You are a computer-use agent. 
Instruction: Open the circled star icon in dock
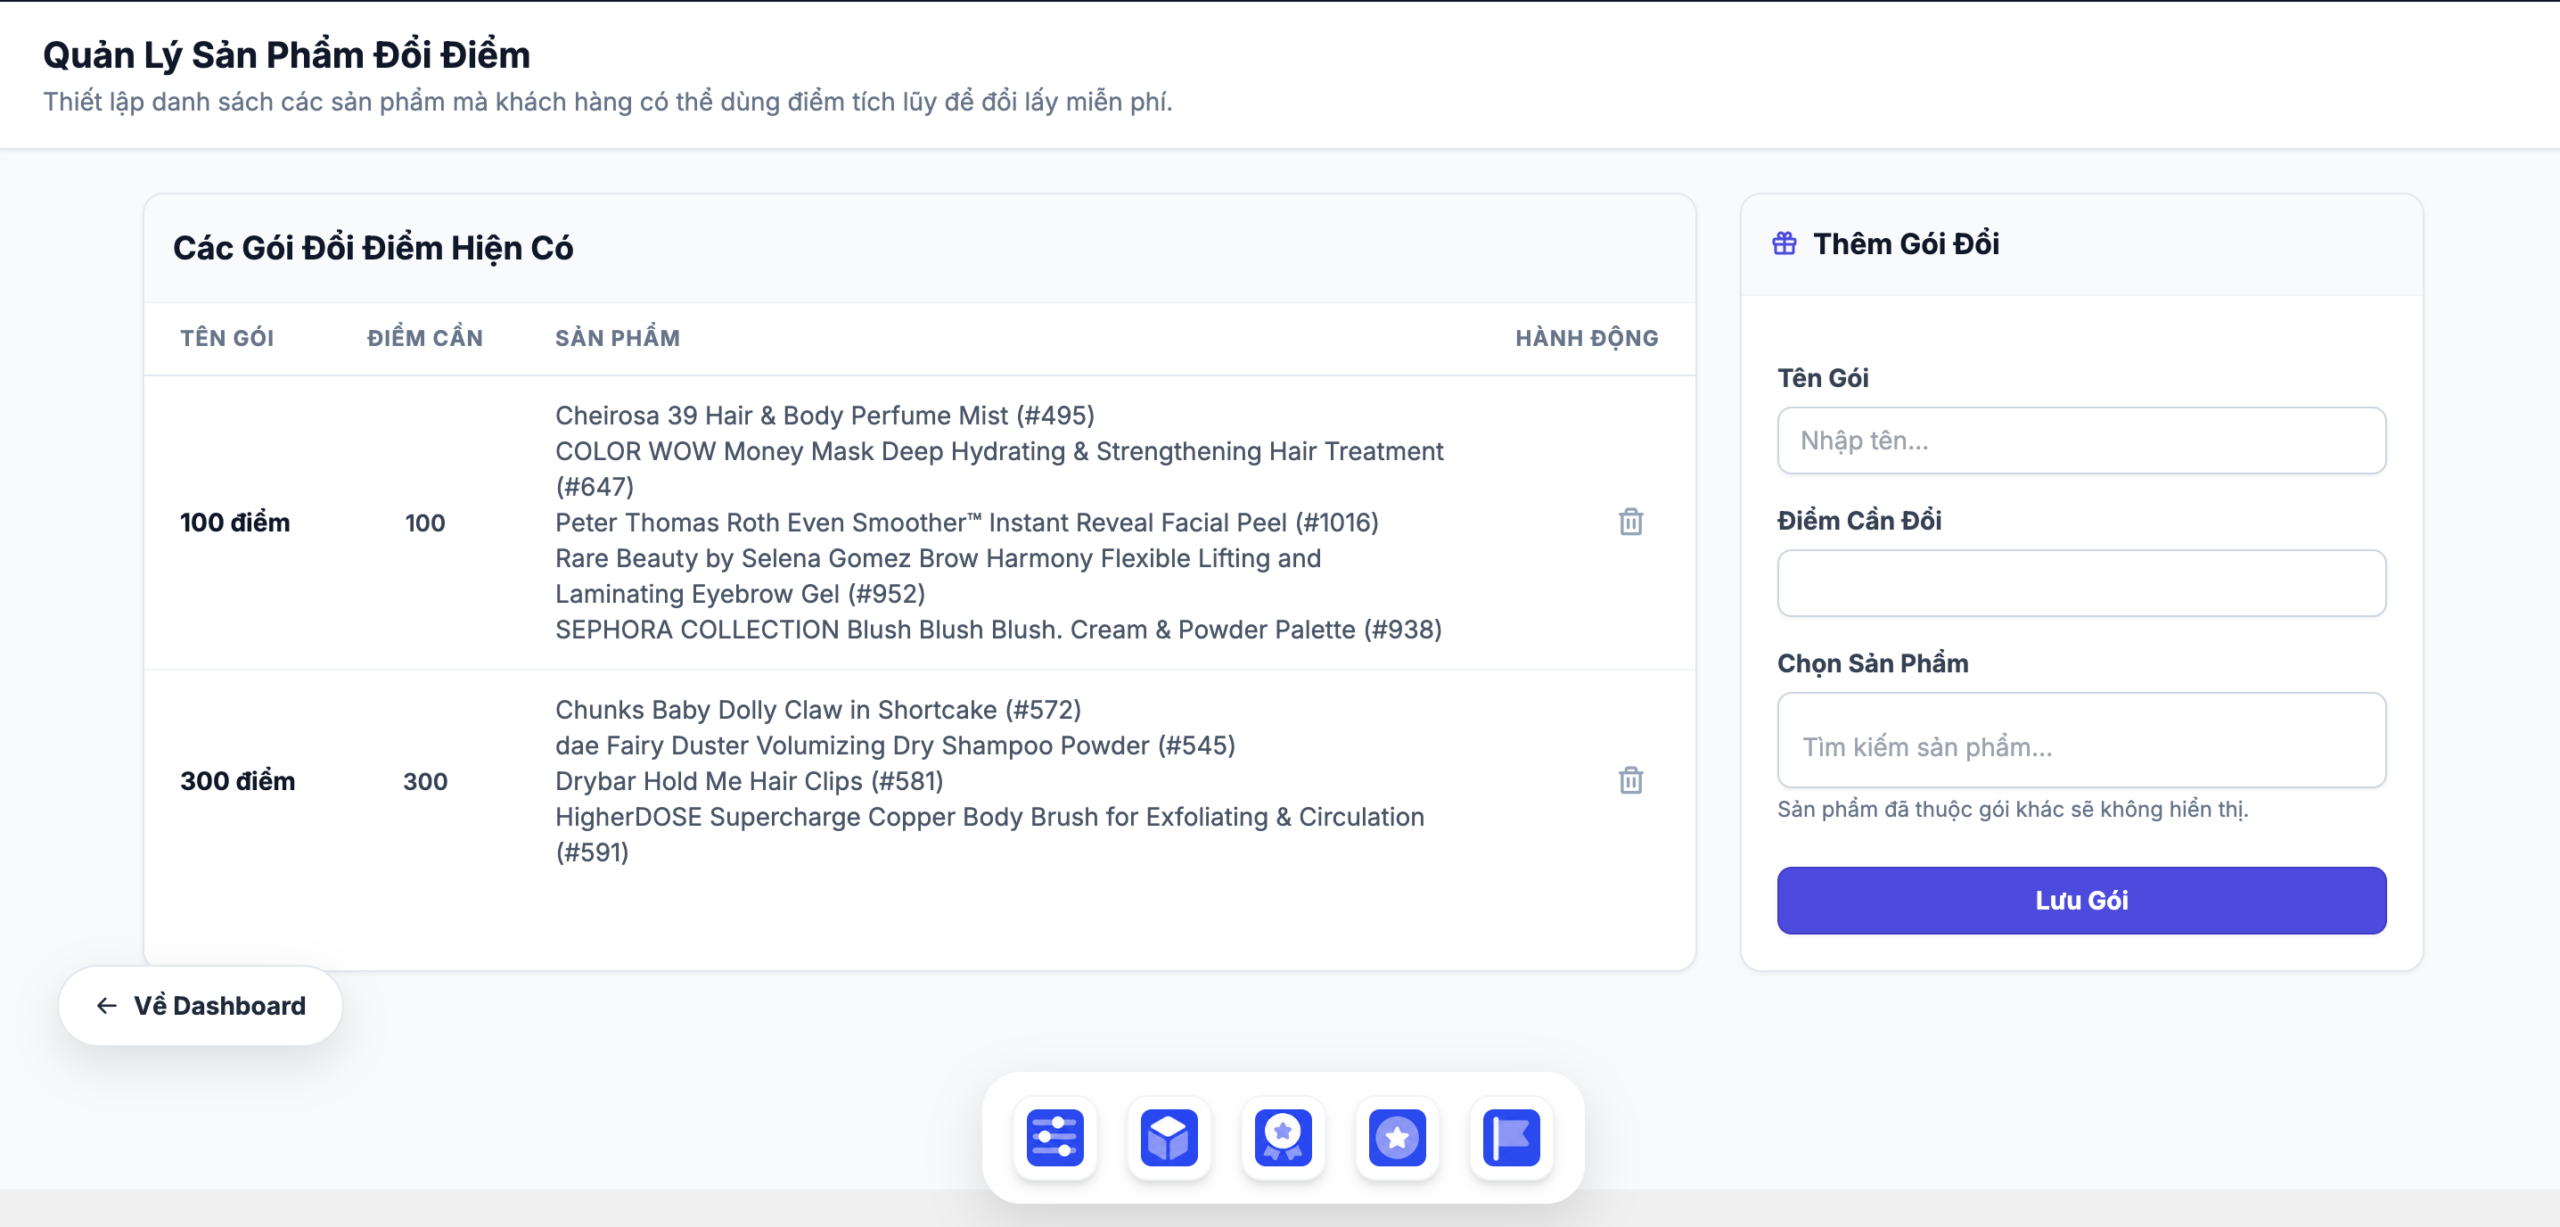(x=1397, y=1137)
